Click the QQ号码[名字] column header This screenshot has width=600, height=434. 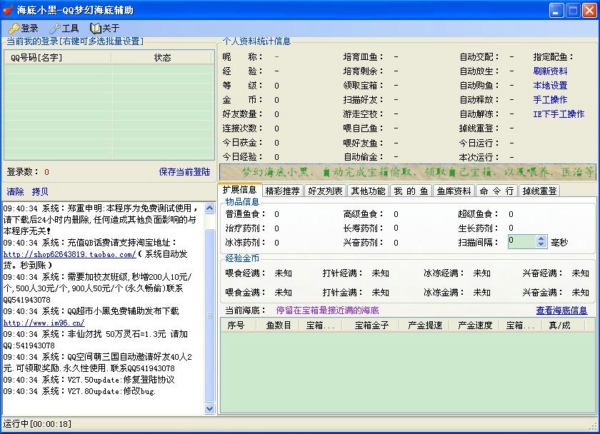click(x=57, y=58)
